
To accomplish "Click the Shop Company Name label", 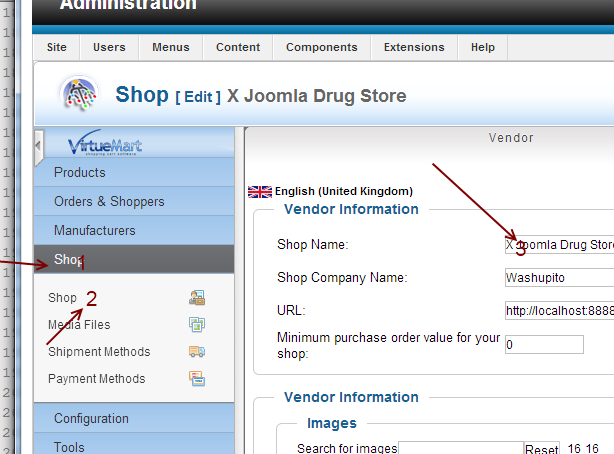I will coord(342,278).
